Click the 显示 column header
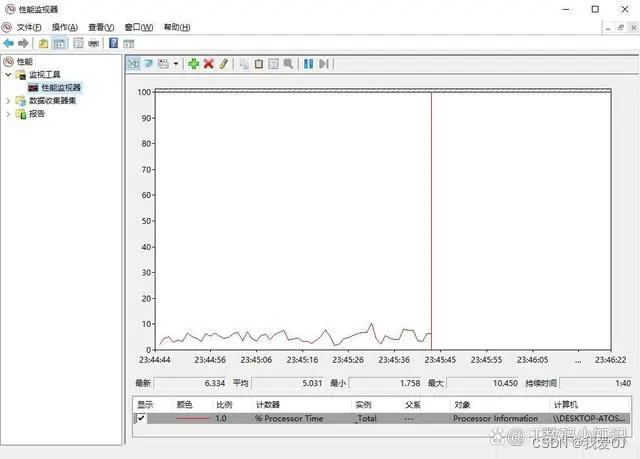 [x=145, y=405]
